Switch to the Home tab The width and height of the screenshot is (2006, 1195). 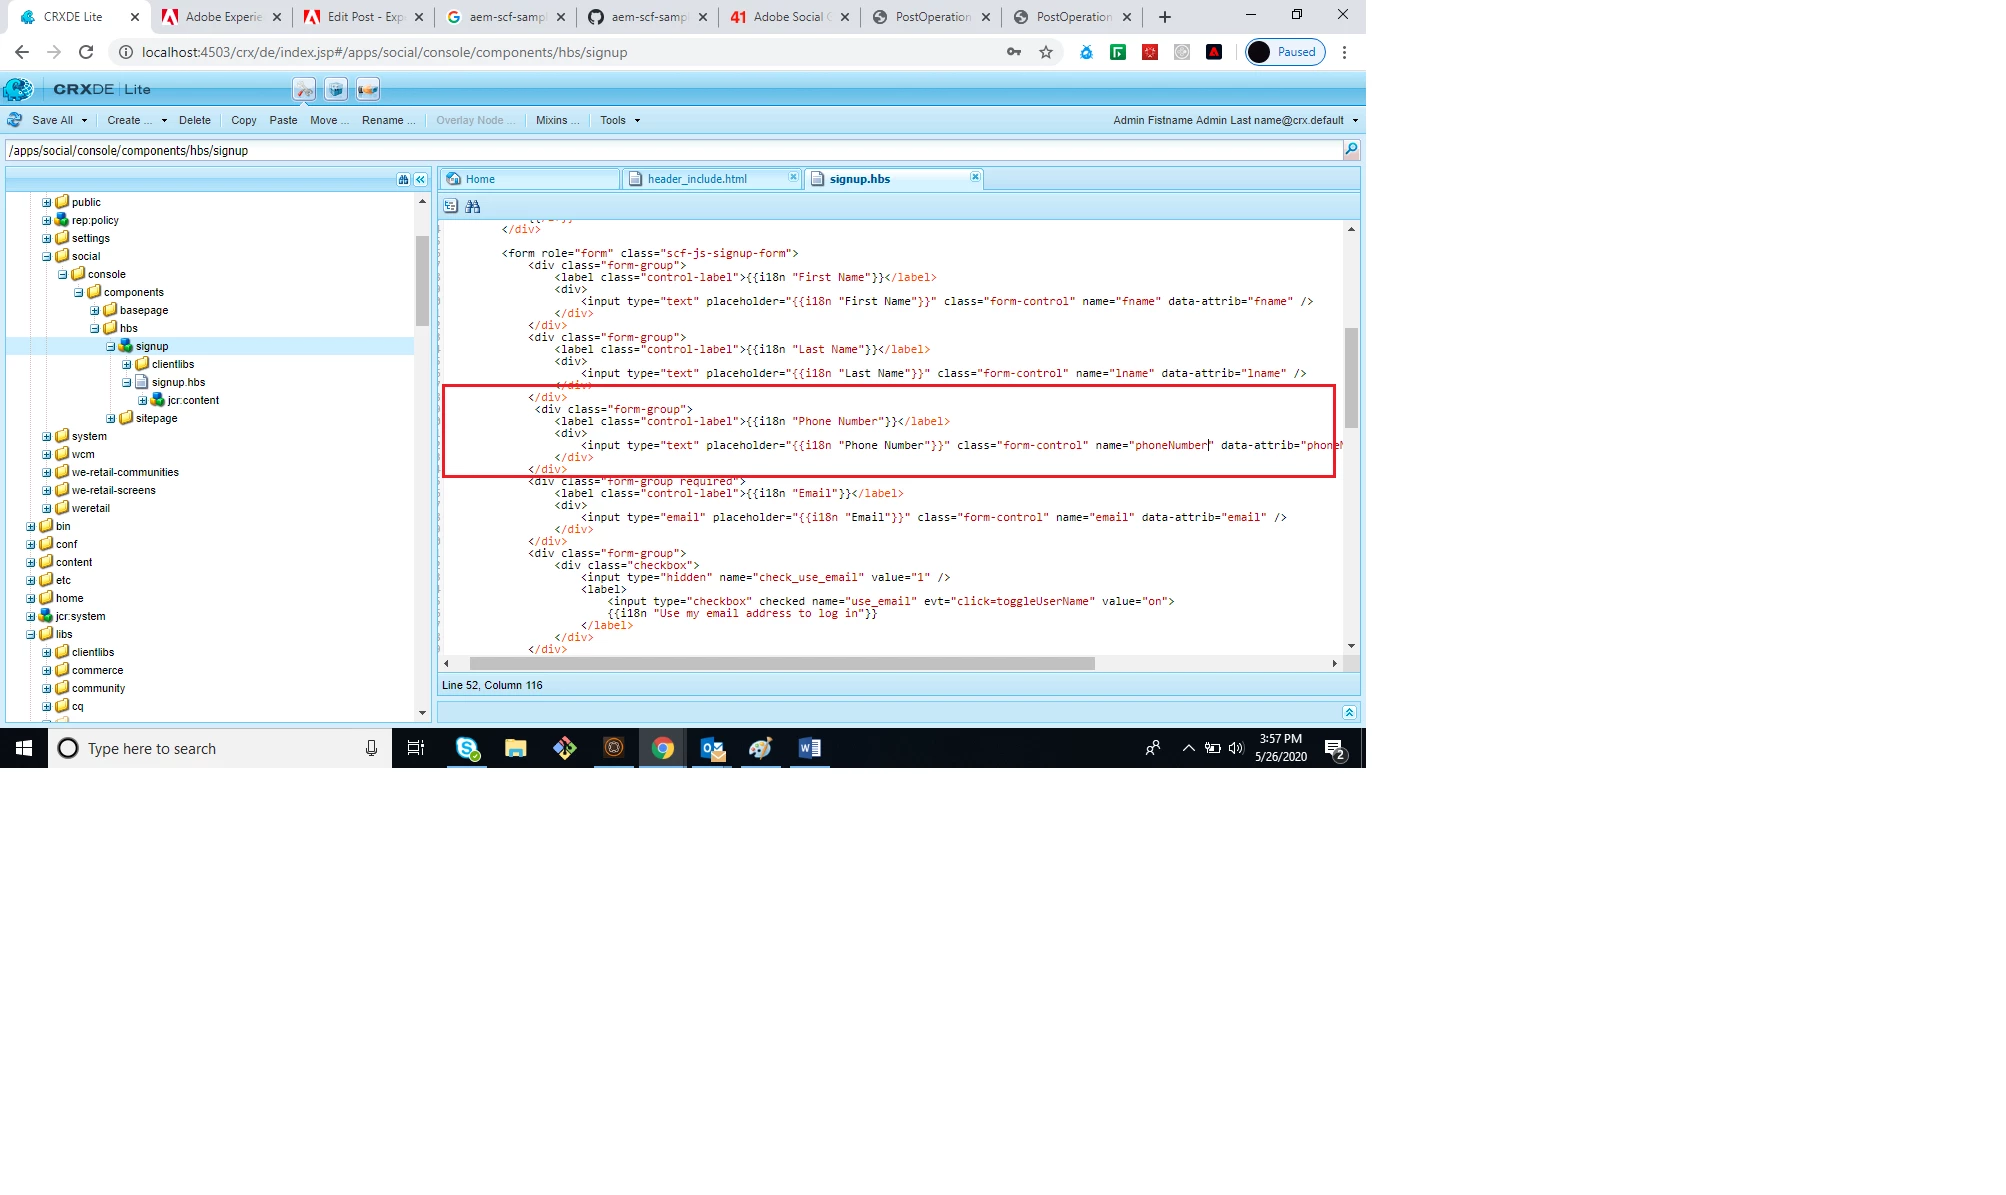[x=480, y=179]
